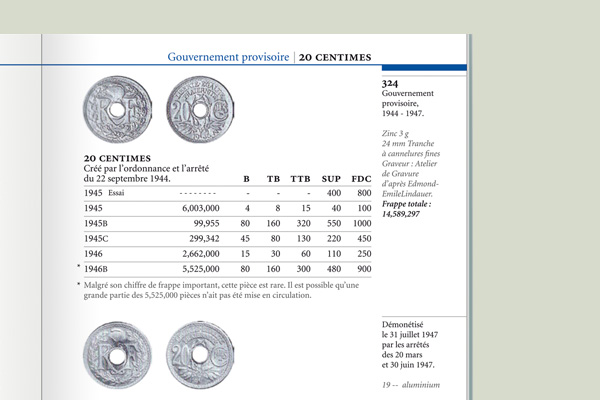Click 'Créé par l'ordonnance et l'arrêté' line
The height and width of the screenshot is (400, 600).
click(x=146, y=168)
